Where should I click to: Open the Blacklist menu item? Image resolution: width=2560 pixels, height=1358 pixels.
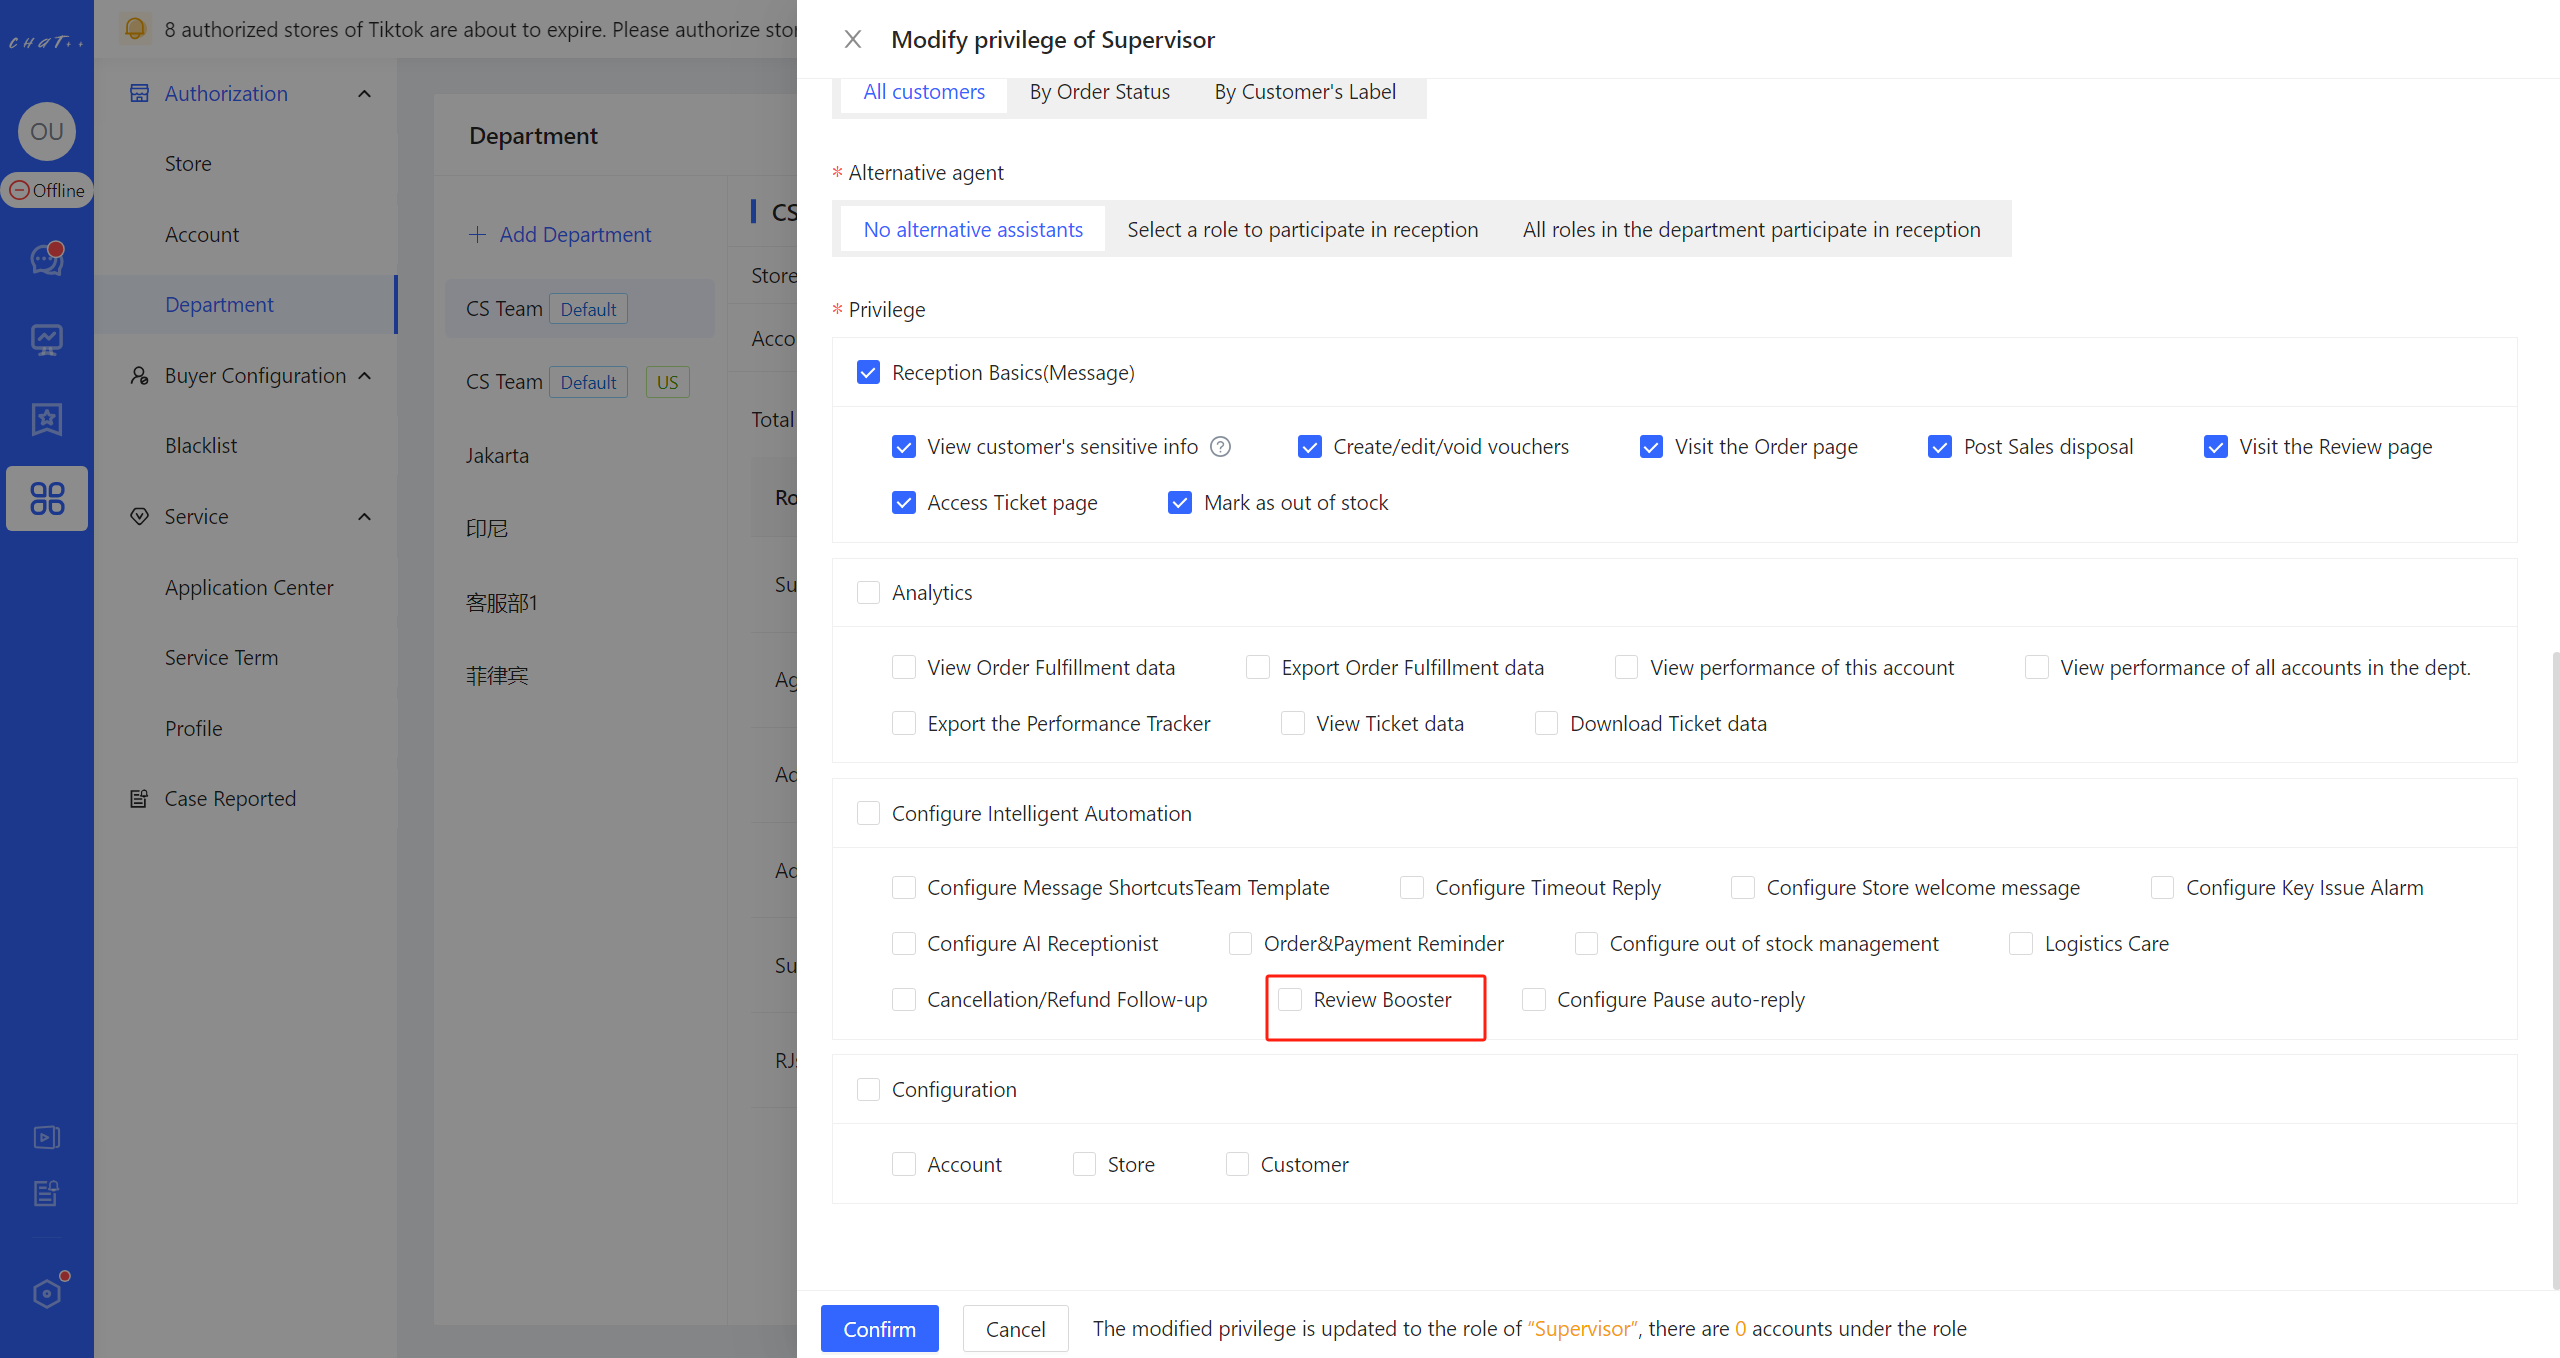(x=201, y=445)
